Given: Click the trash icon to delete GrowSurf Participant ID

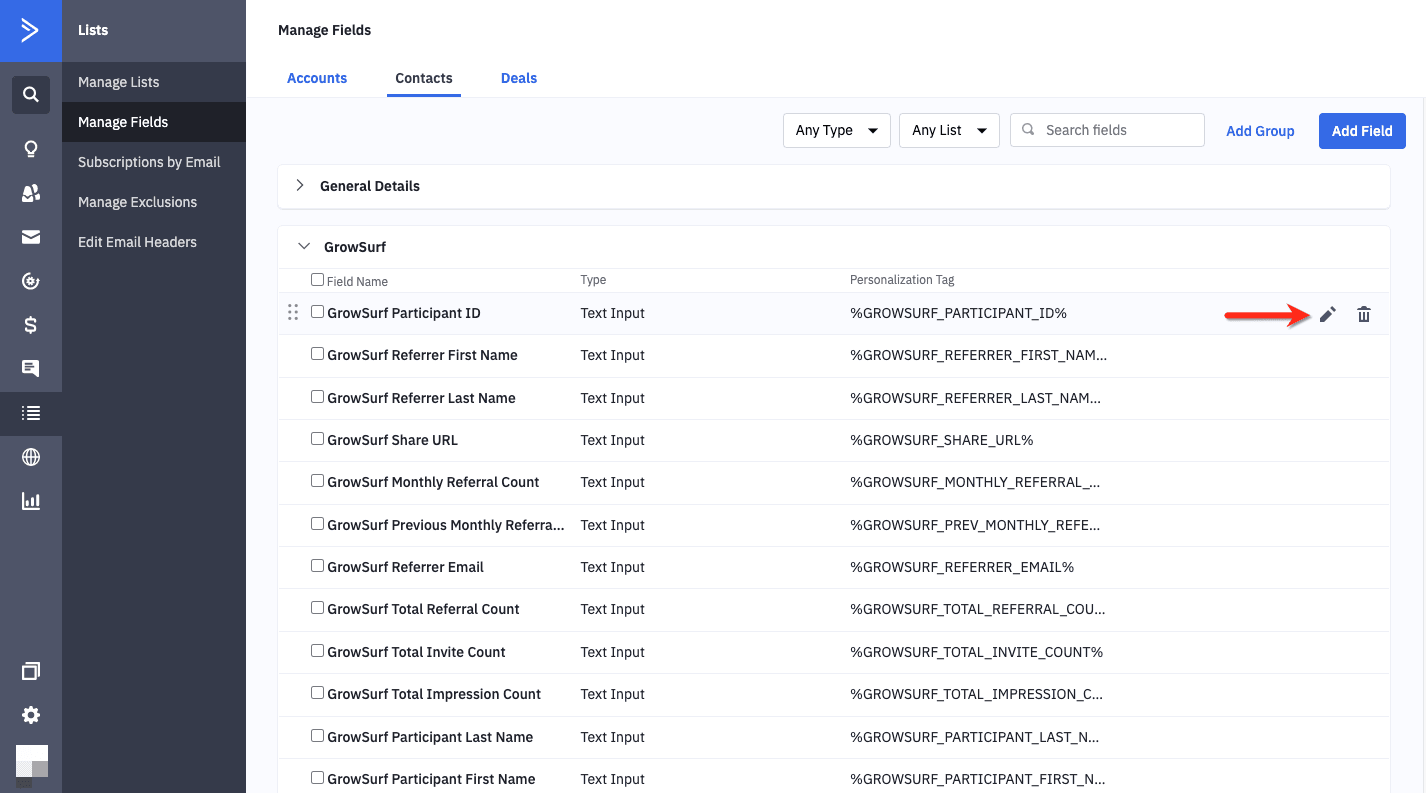Looking at the screenshot, I should (1364, 314).
